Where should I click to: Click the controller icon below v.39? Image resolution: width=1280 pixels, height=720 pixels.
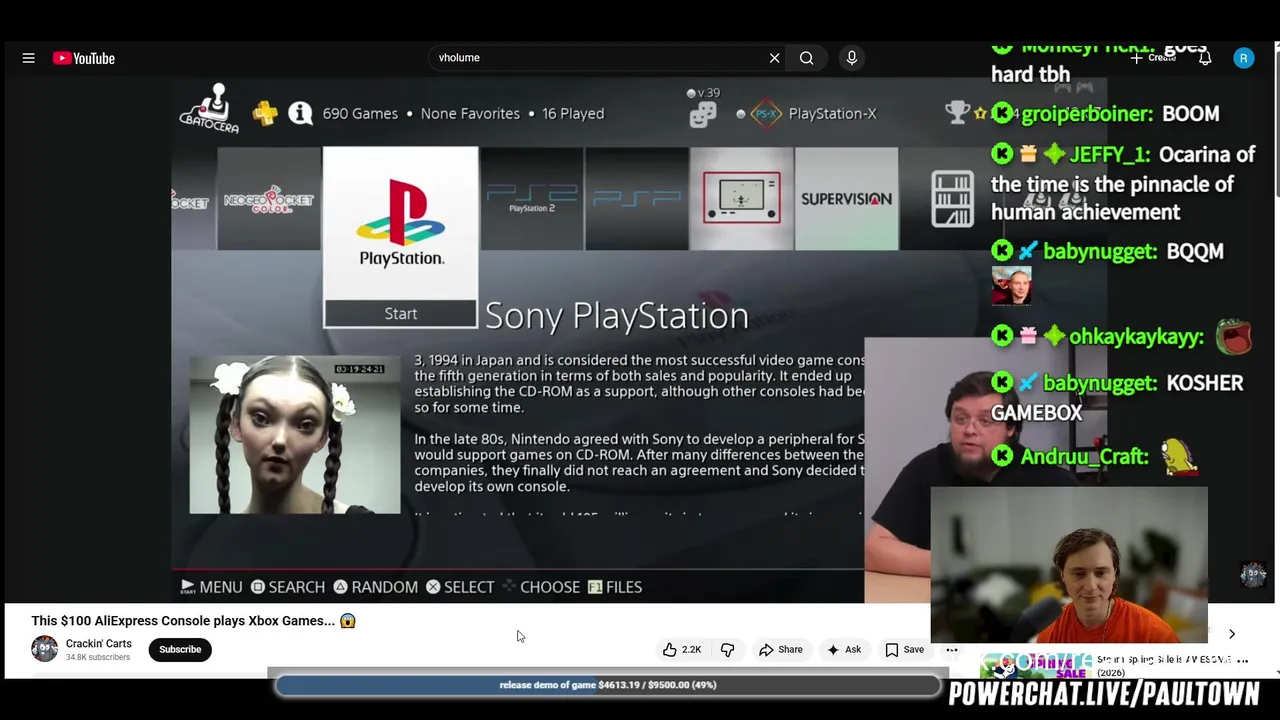(703, 115)
